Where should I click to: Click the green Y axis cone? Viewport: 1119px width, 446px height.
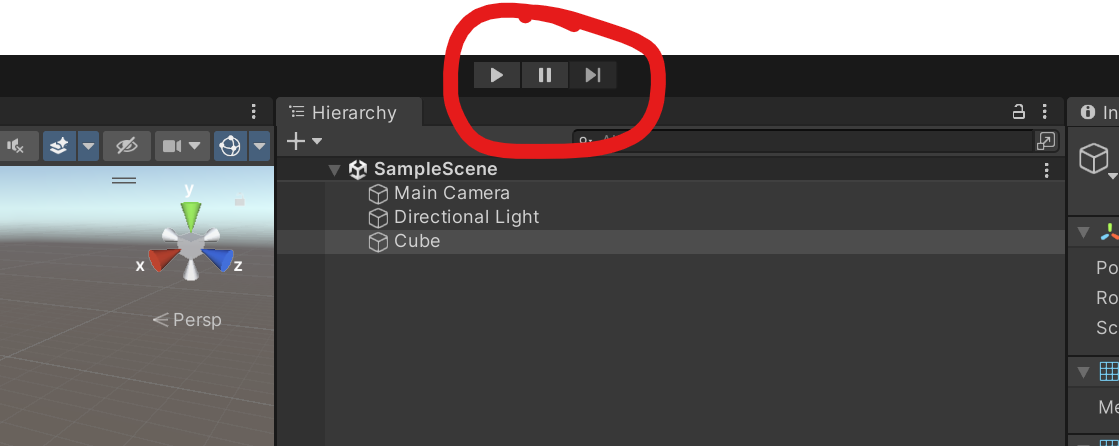pyautogui.click(x=190, y=215)
